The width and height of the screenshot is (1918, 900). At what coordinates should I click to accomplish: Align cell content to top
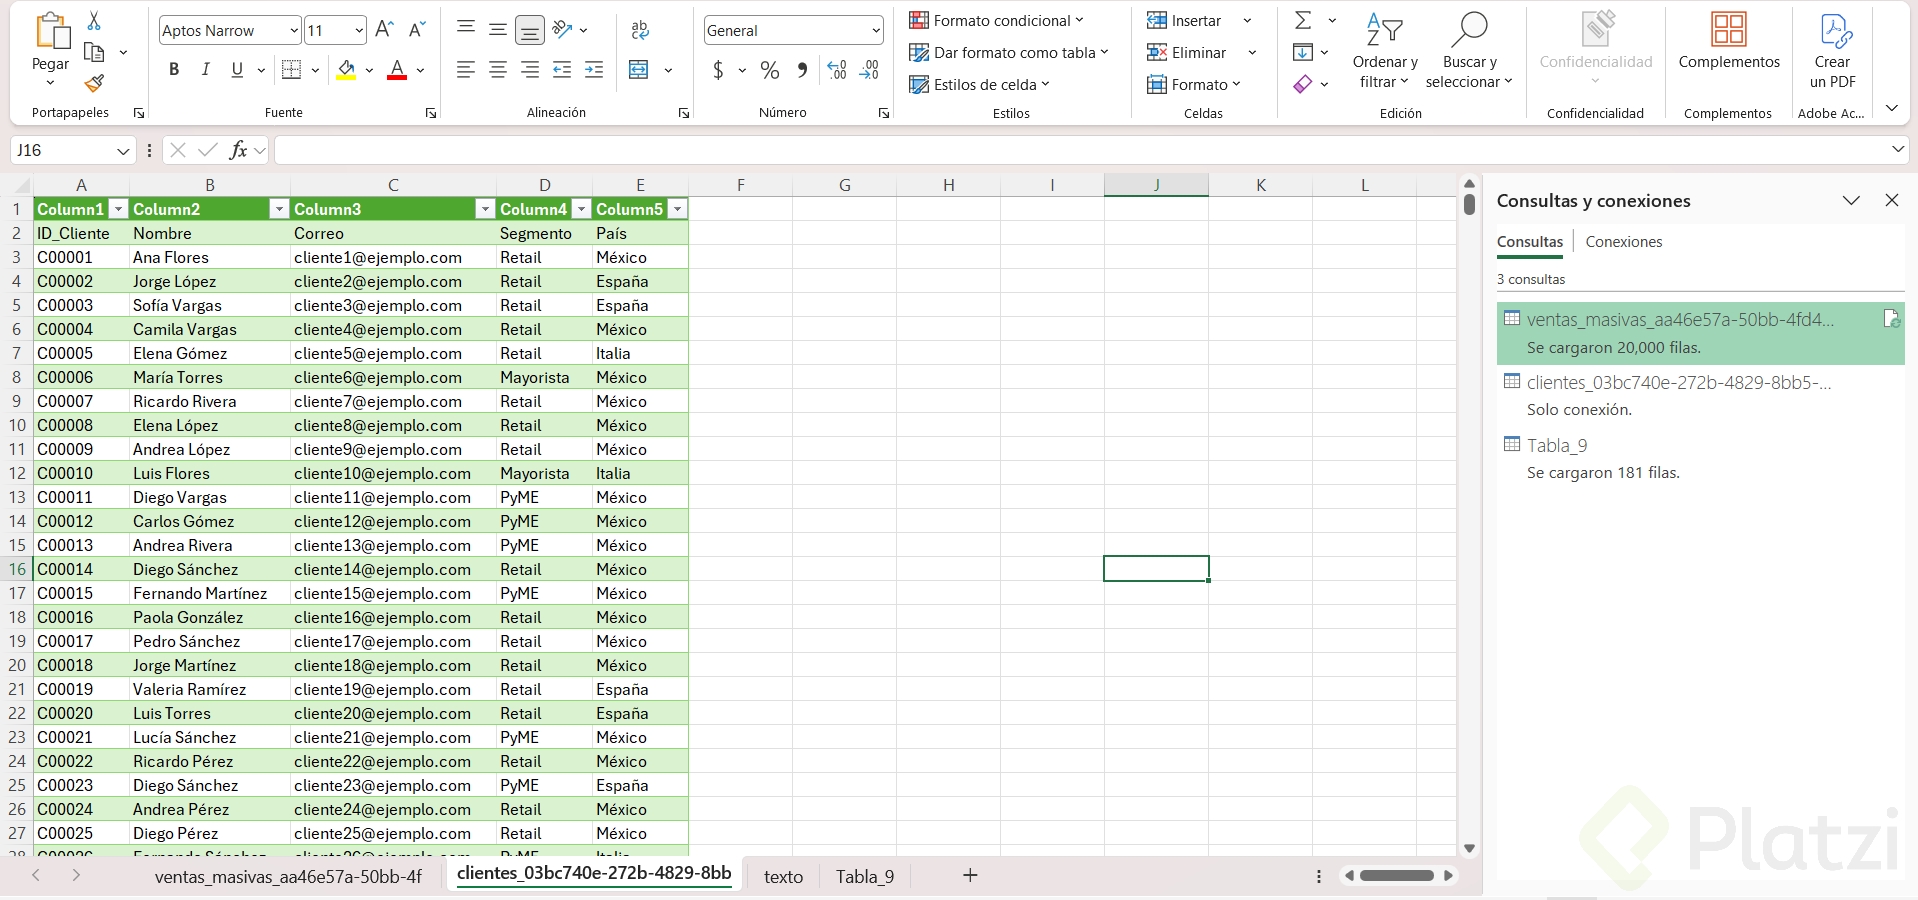point(466,30)
